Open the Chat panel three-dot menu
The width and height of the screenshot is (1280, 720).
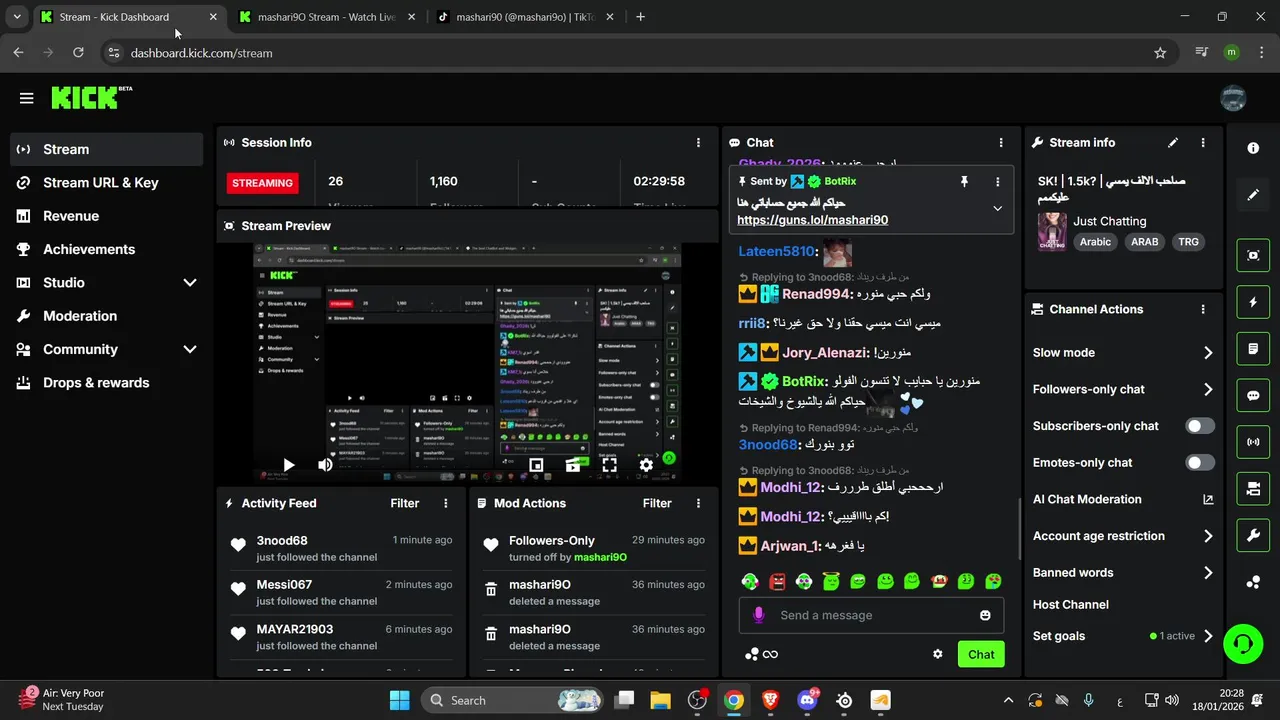pos(1000,142)
